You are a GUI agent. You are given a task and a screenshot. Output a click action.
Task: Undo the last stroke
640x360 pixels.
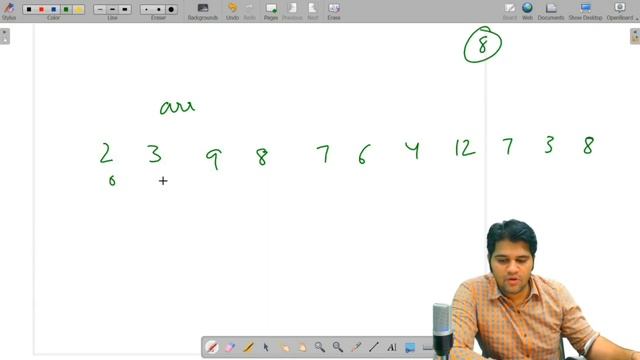[232, 11]
